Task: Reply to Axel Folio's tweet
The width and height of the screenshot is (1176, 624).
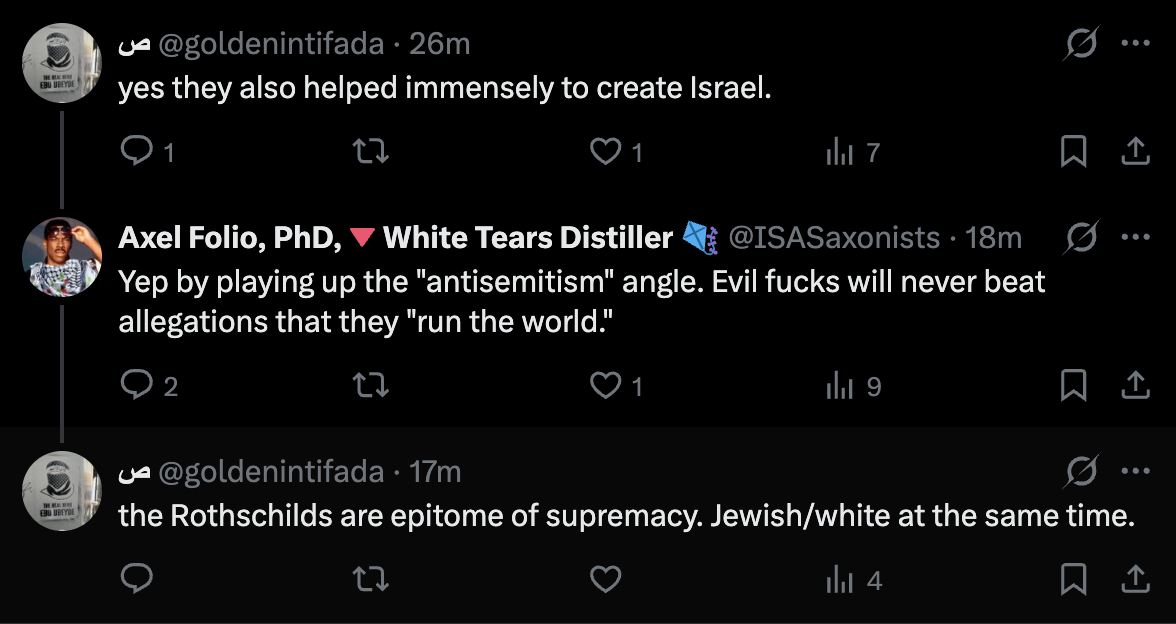Action: (135, 385)
